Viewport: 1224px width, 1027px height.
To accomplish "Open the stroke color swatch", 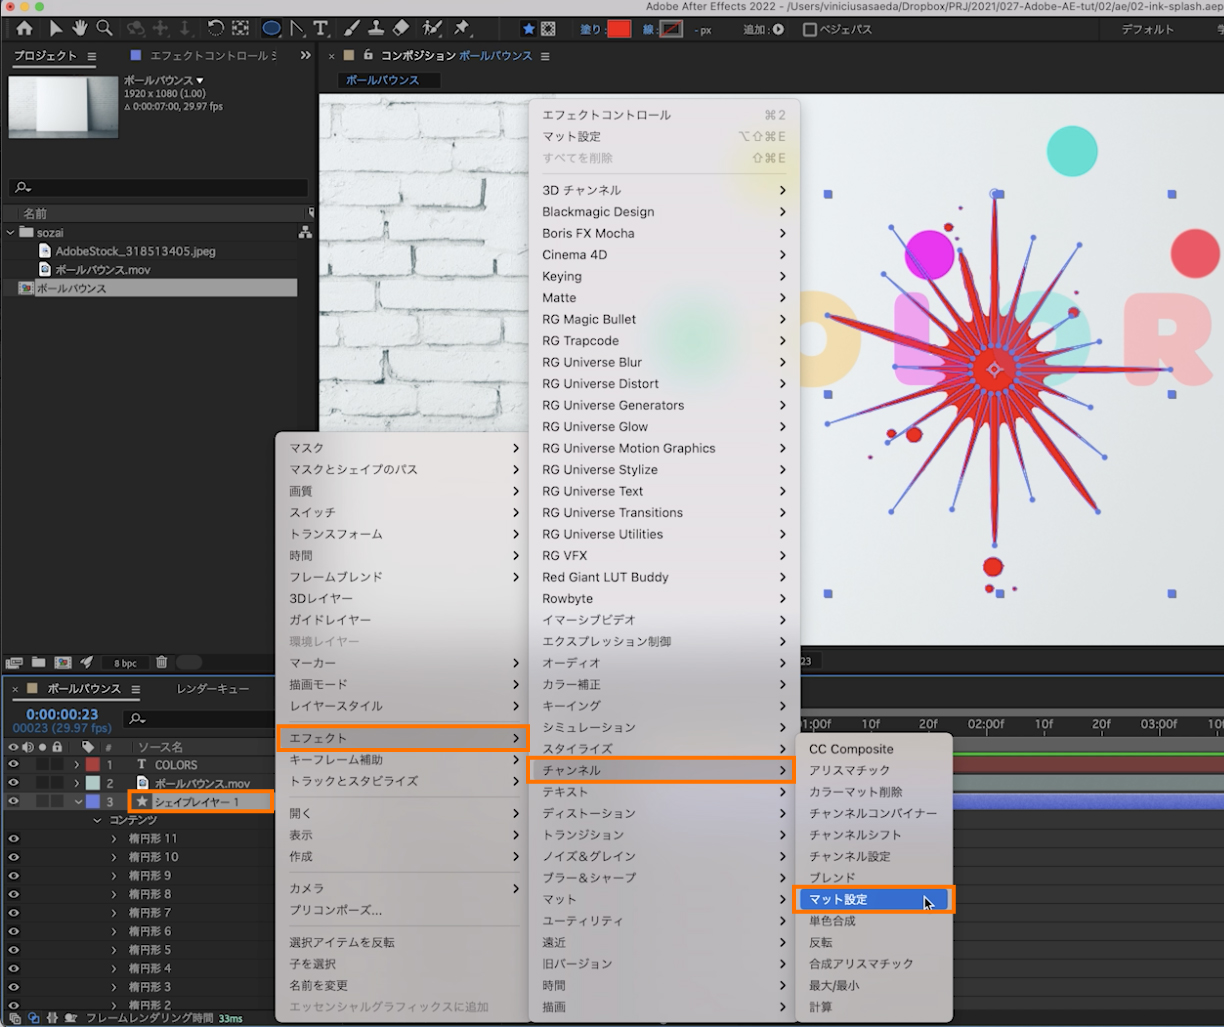I will pos(671,29).
